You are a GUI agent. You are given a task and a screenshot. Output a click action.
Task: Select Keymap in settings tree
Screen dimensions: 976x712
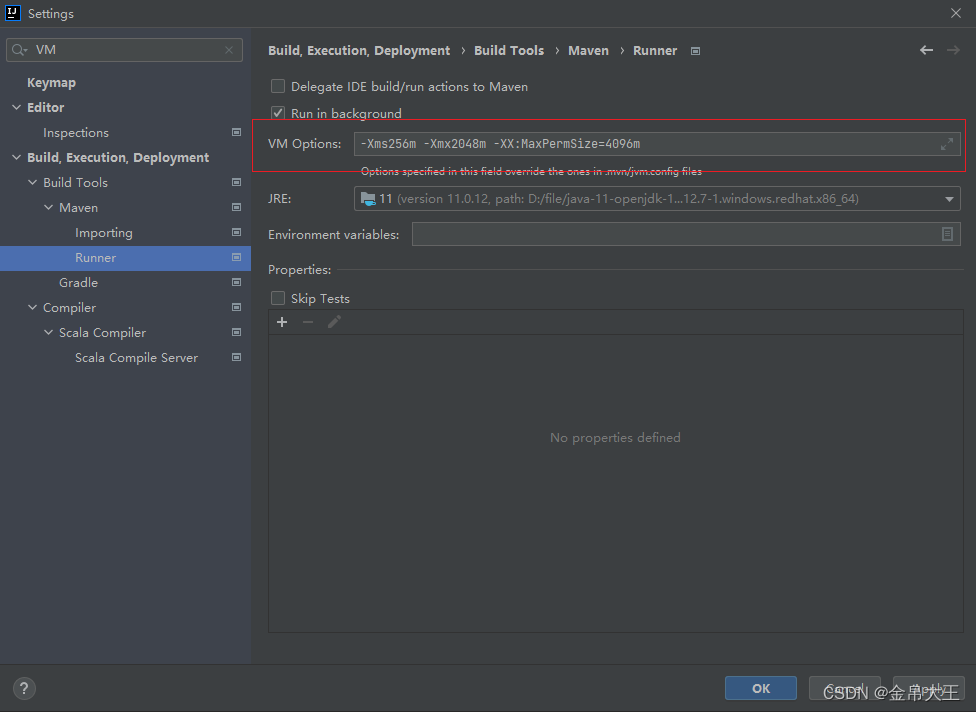[x=51, y=83]
